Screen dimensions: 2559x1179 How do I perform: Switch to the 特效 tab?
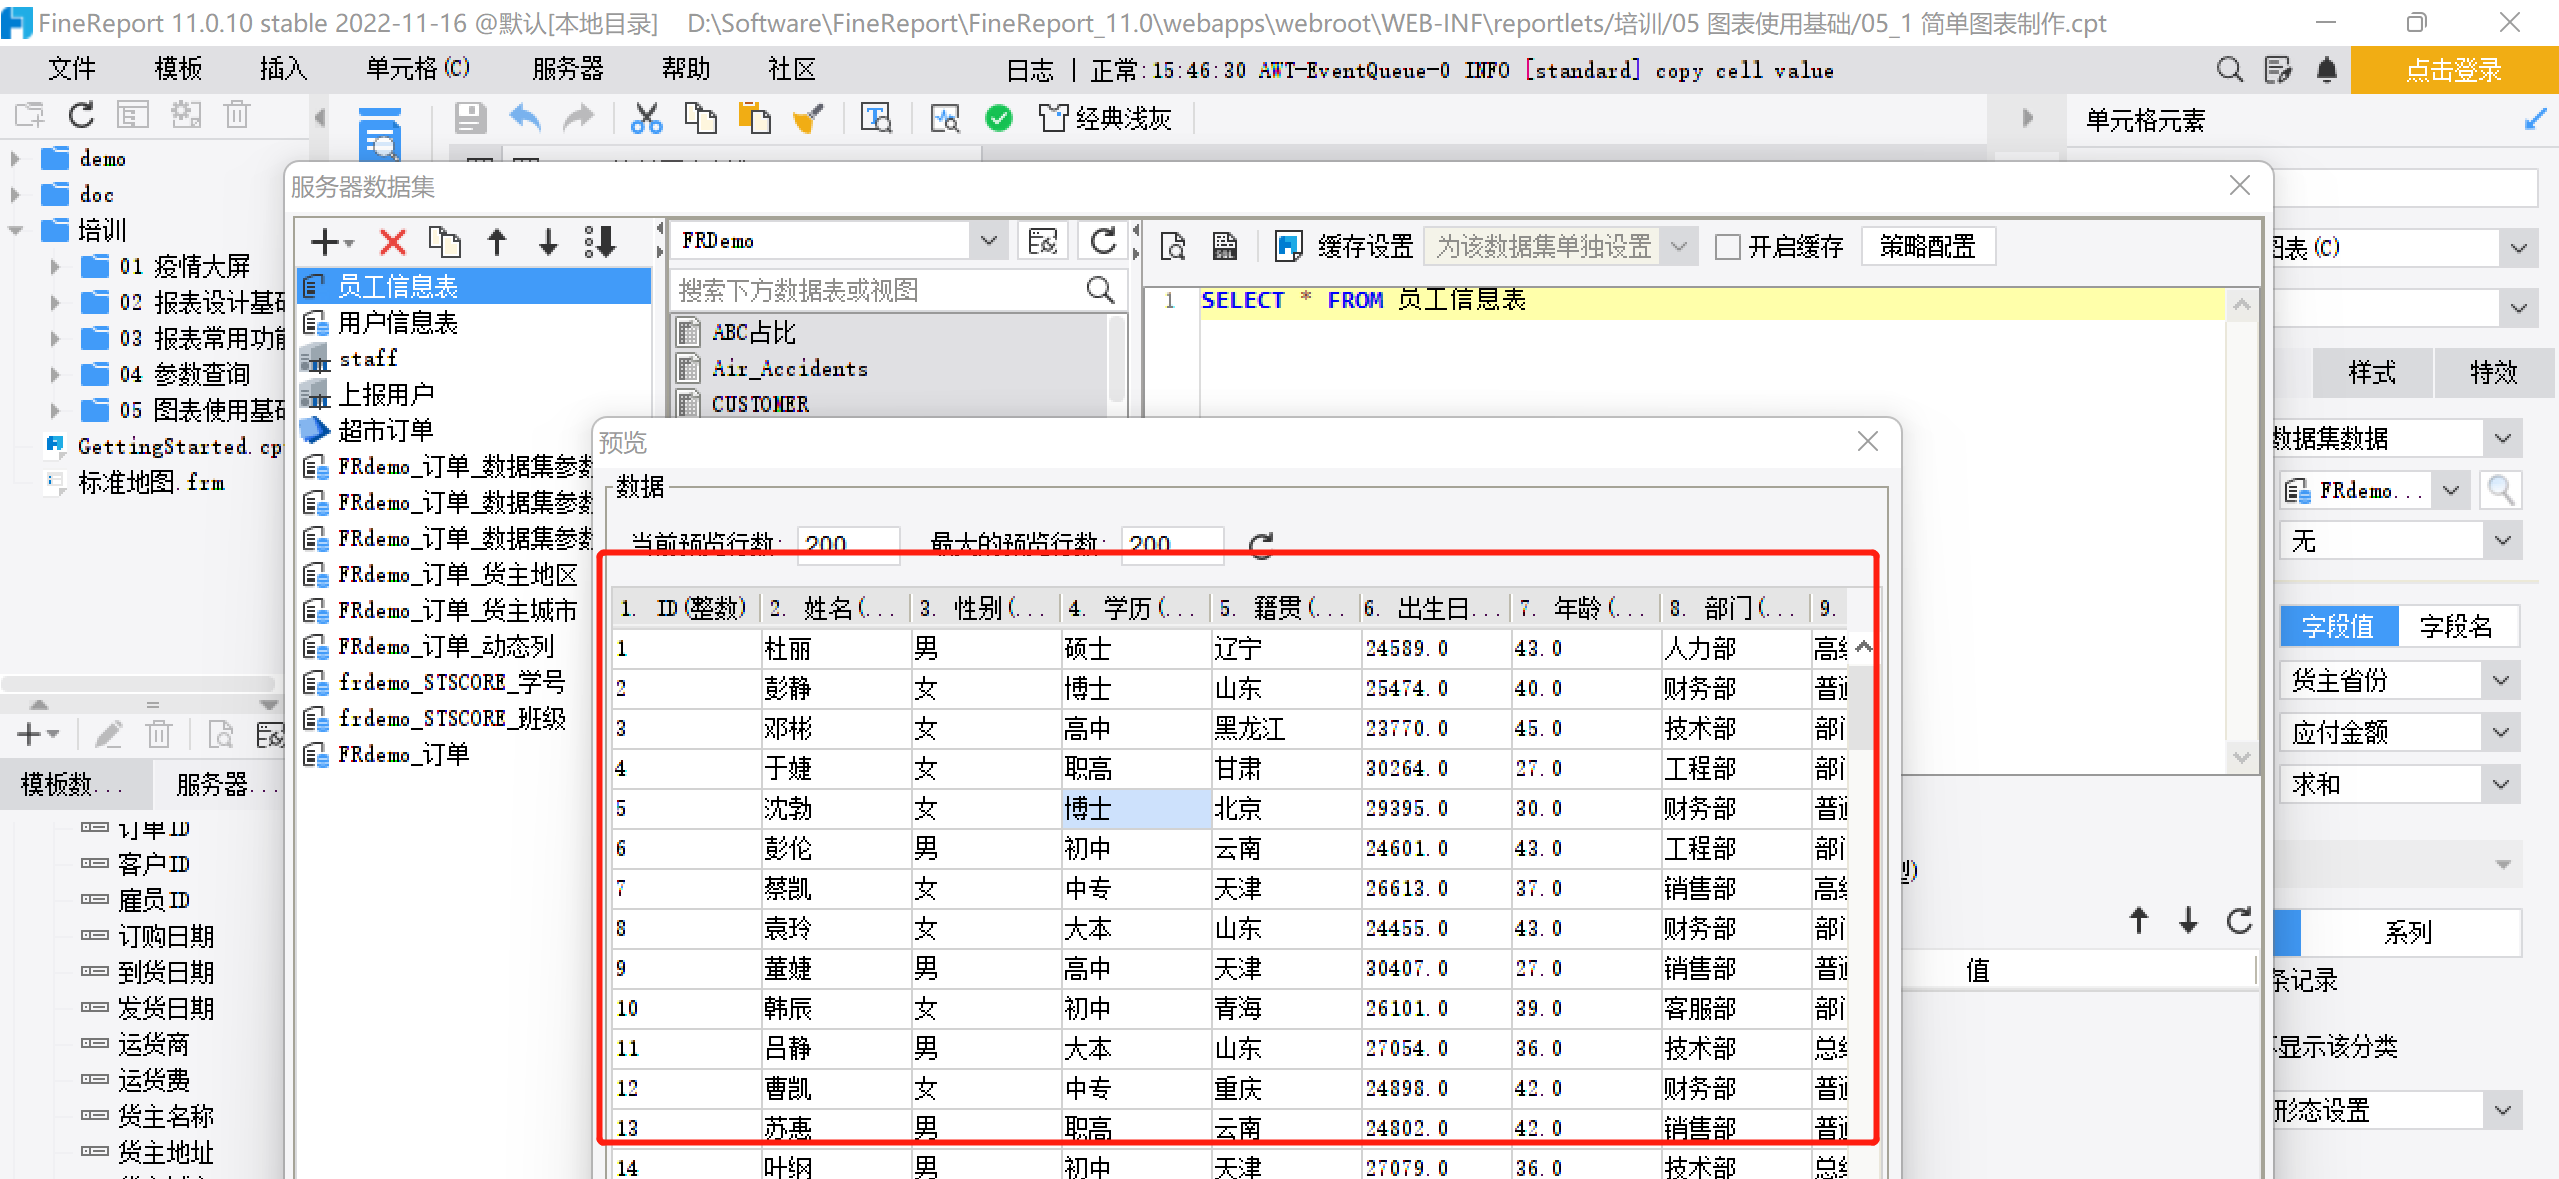2493,372
